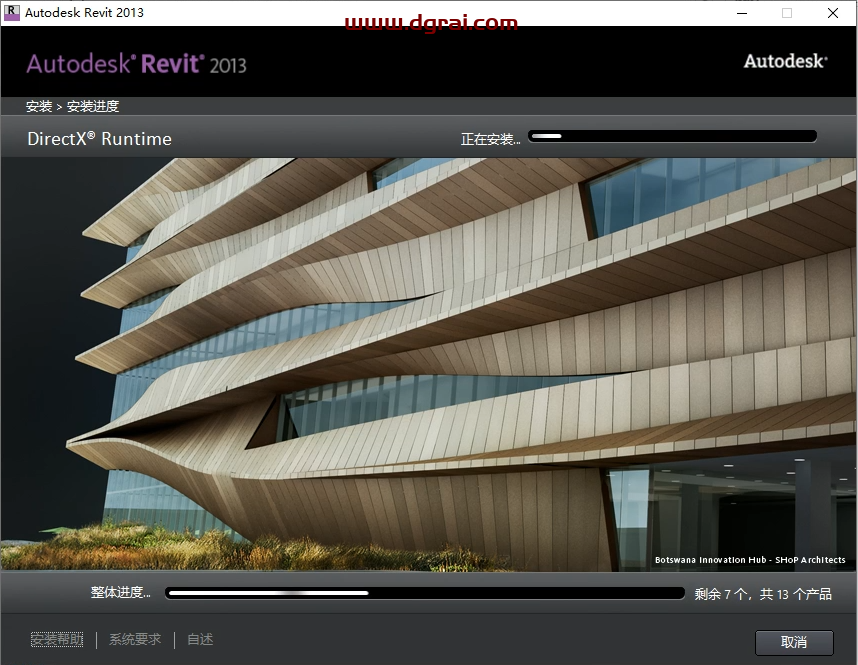Open the 自述 readme link
Screen dimensions: 858x665
pyautogui.click(x=199, y=639)
